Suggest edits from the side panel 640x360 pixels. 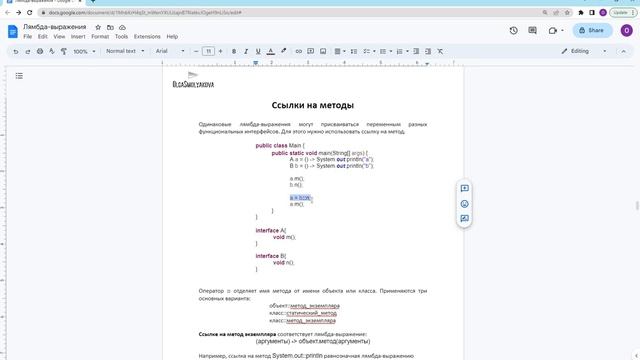[464, 219]
